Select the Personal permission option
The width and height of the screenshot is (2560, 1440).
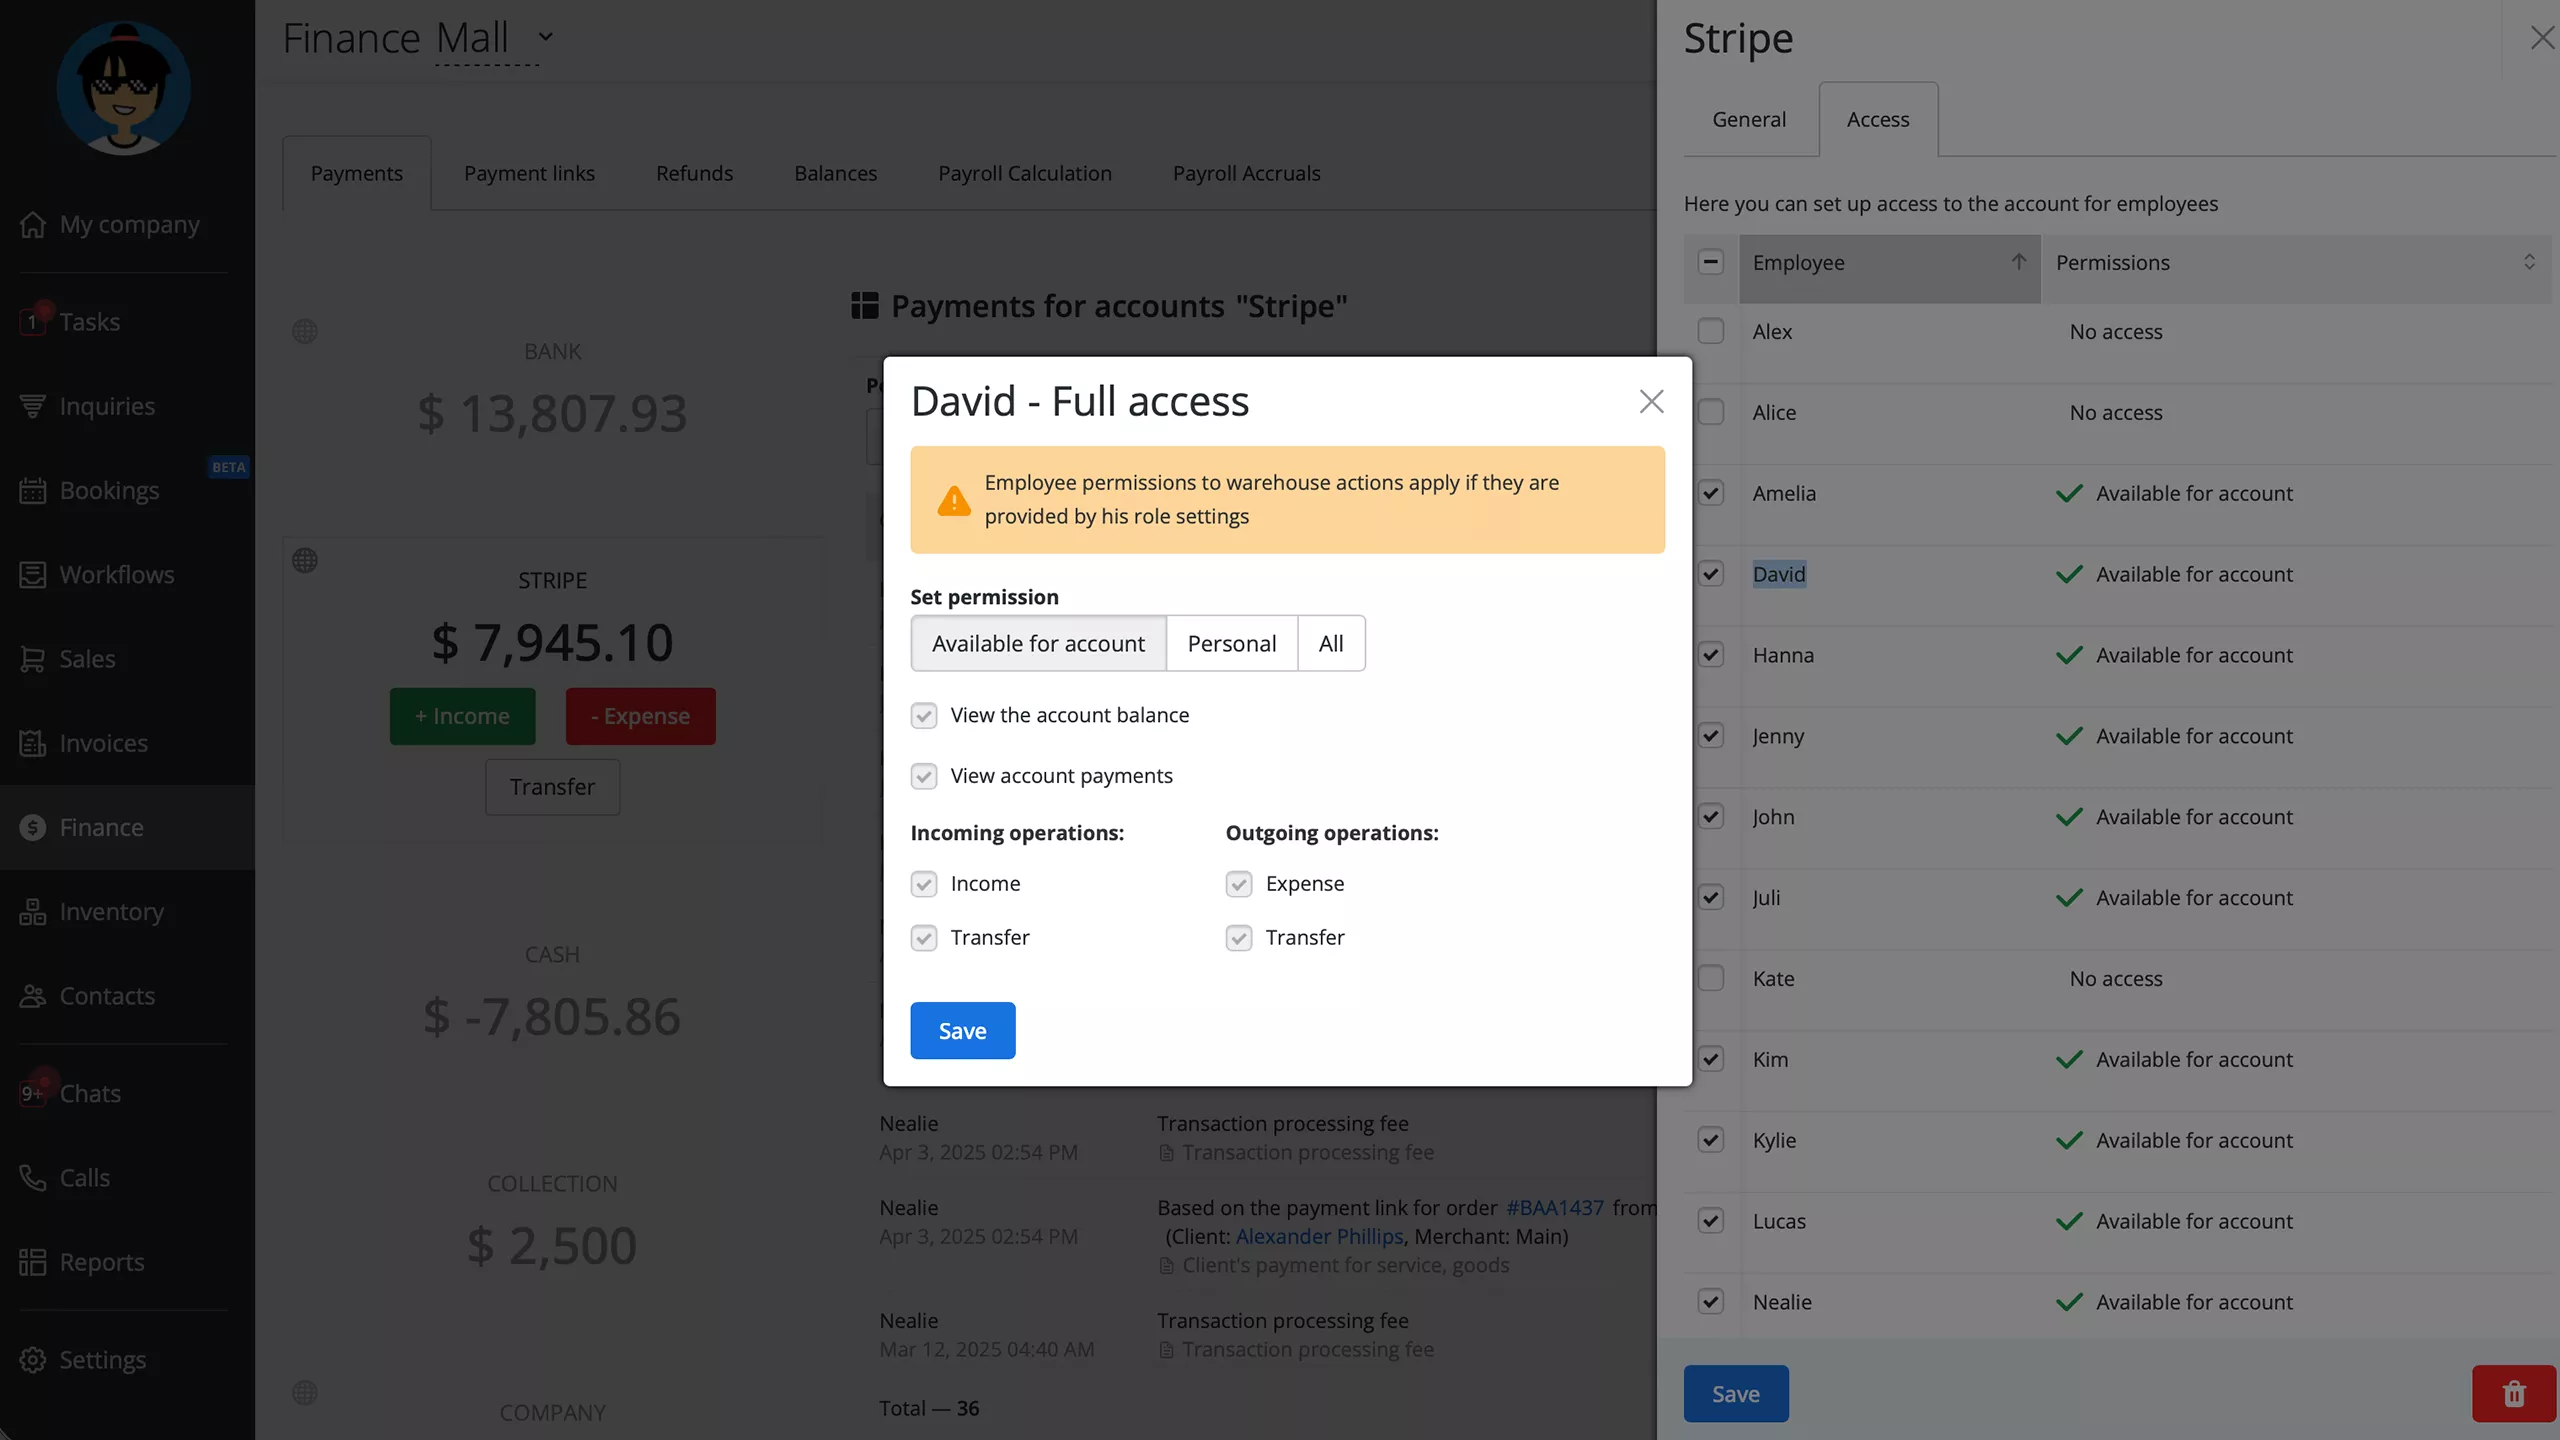[x=1231, y=644]
